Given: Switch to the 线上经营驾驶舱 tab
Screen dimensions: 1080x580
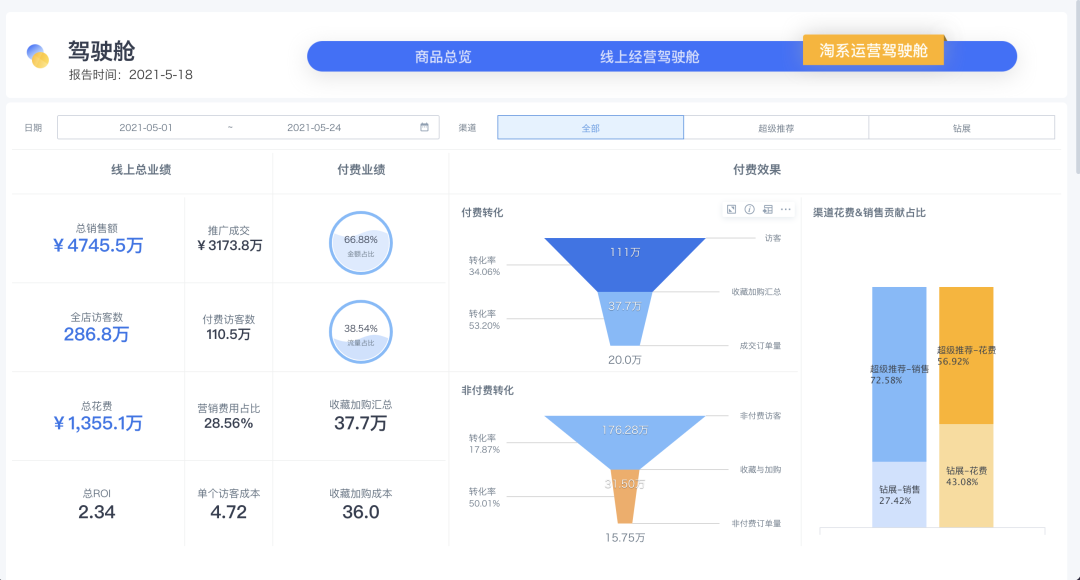Looking at the screenshot, I should click(650, 56).
